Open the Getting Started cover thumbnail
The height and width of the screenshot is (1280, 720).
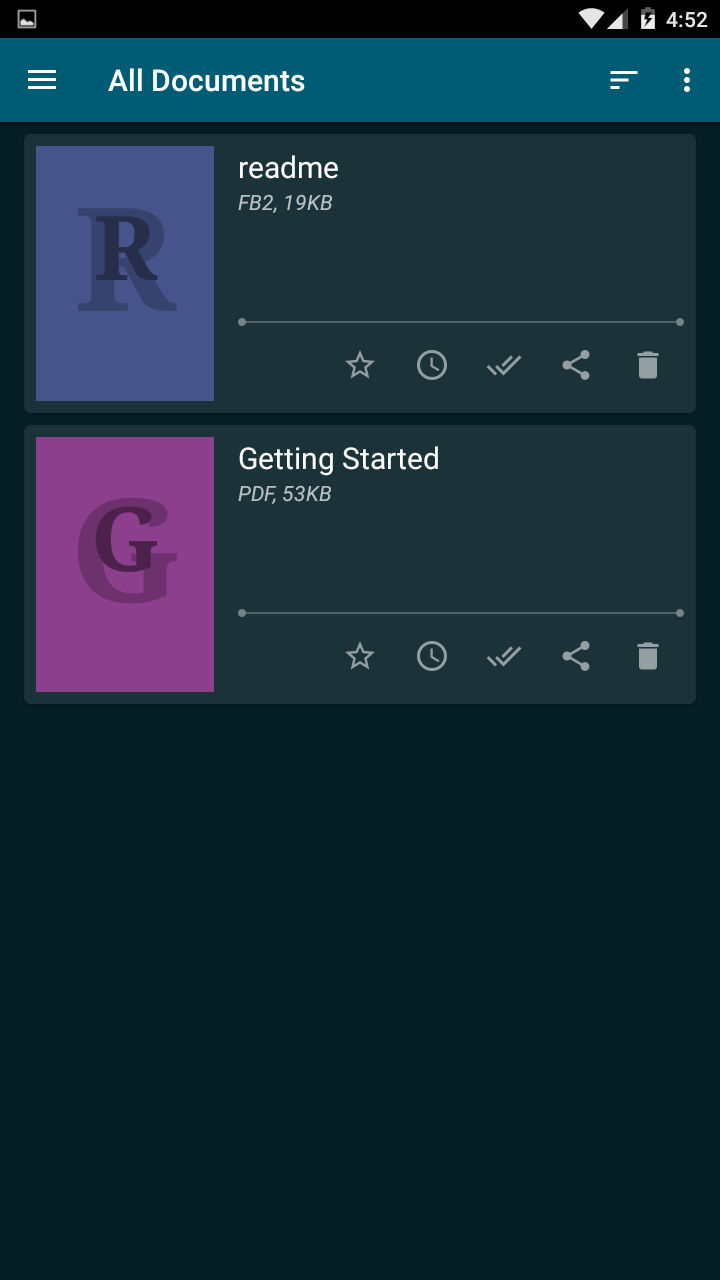tap(125, 564)
